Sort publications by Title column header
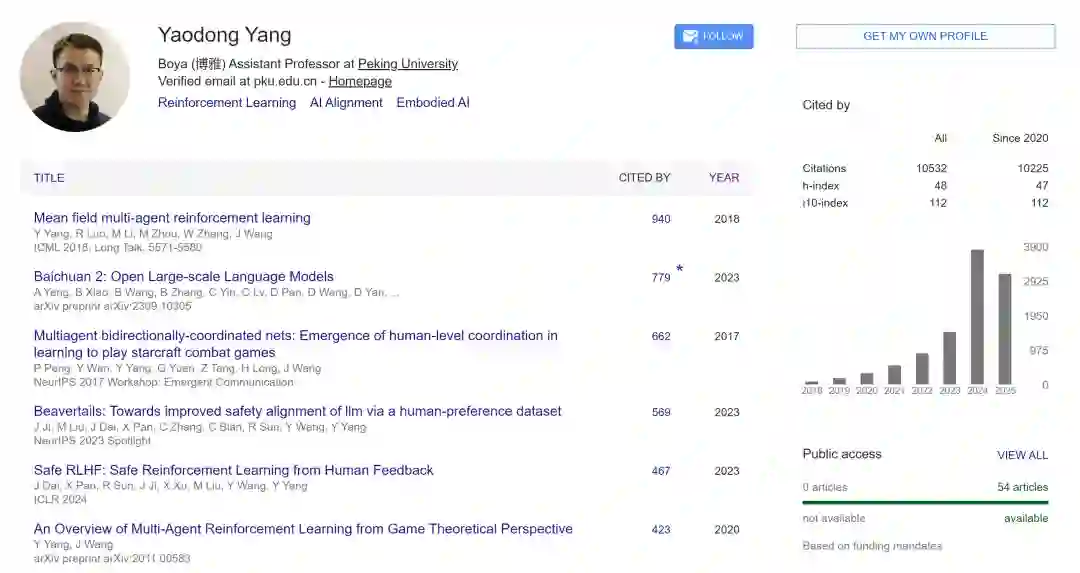 [x=49, y=178]
